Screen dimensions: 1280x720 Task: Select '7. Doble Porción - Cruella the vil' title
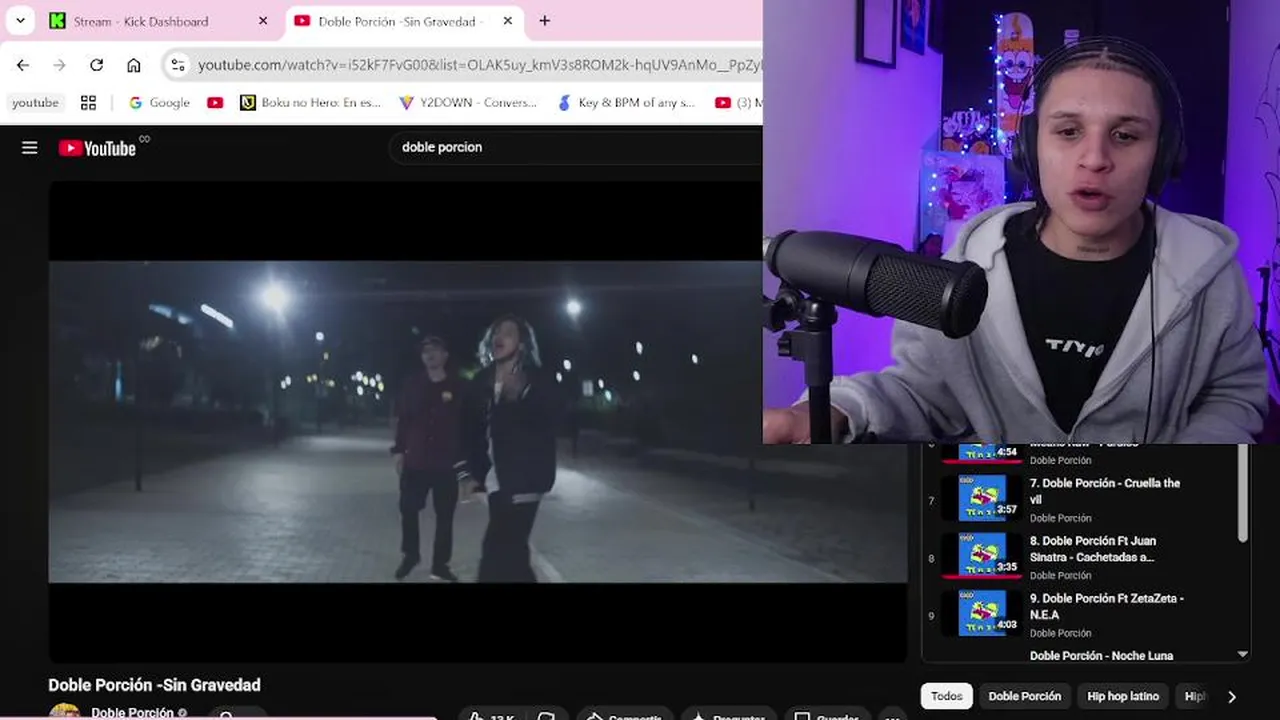point(1105,491)
